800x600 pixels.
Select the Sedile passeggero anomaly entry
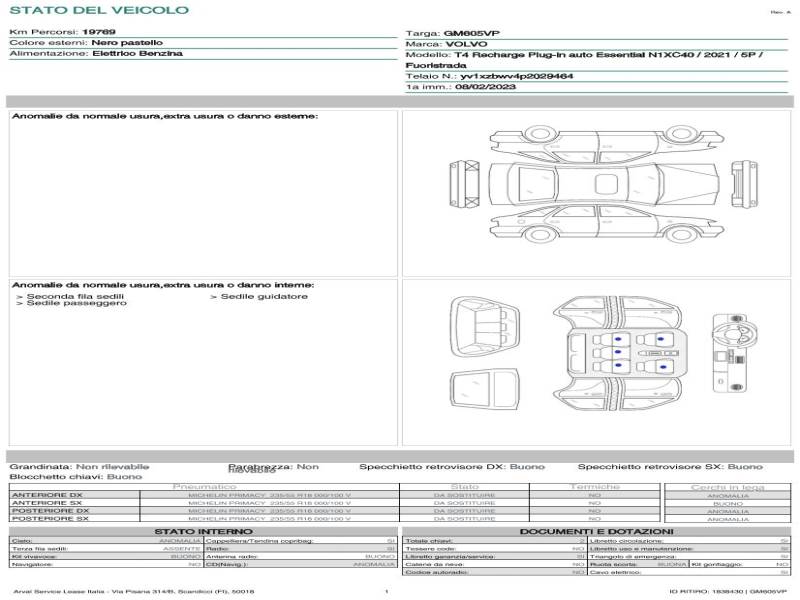(x=71, y=303)
